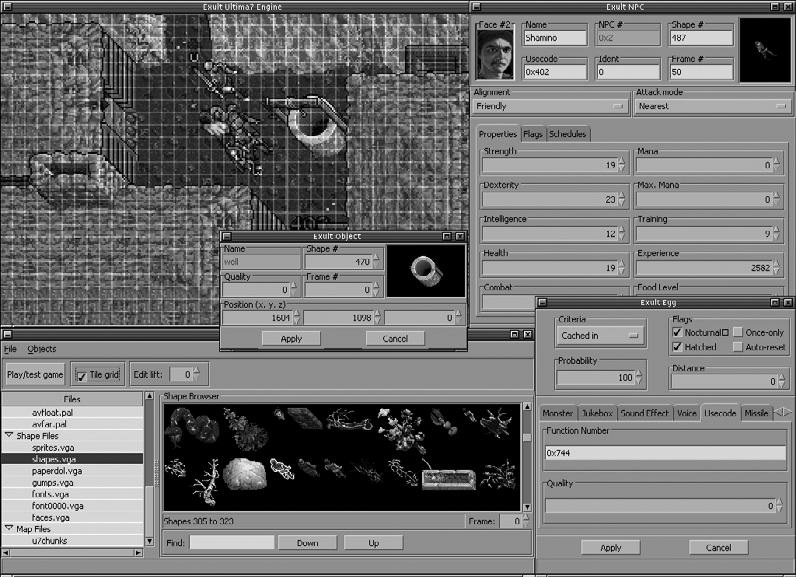Click the Shamino face portrait

point(495,55)
